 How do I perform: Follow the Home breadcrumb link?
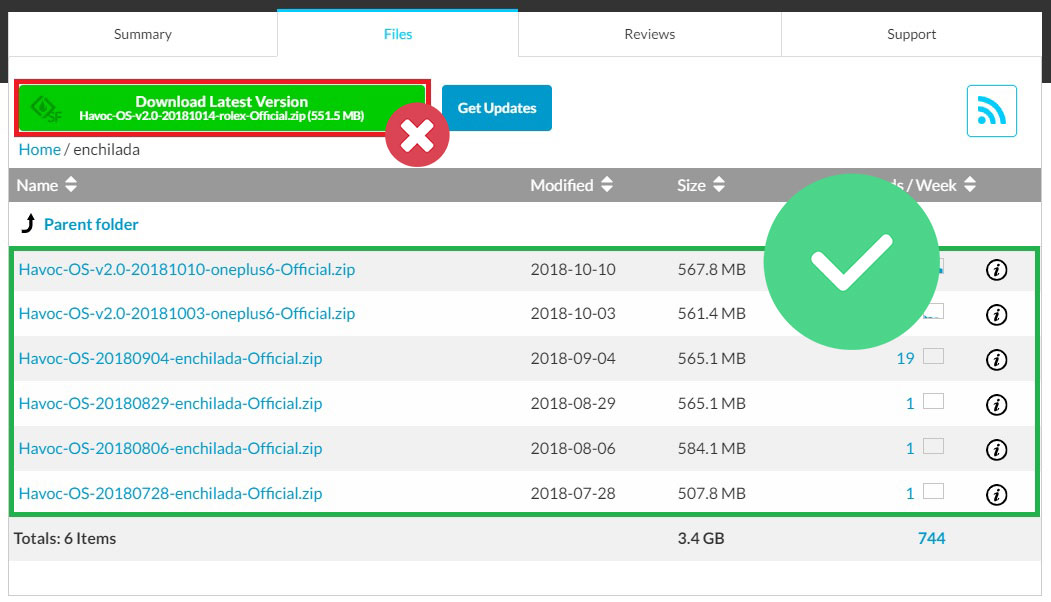pyautogui.click(x=40, y=149)
